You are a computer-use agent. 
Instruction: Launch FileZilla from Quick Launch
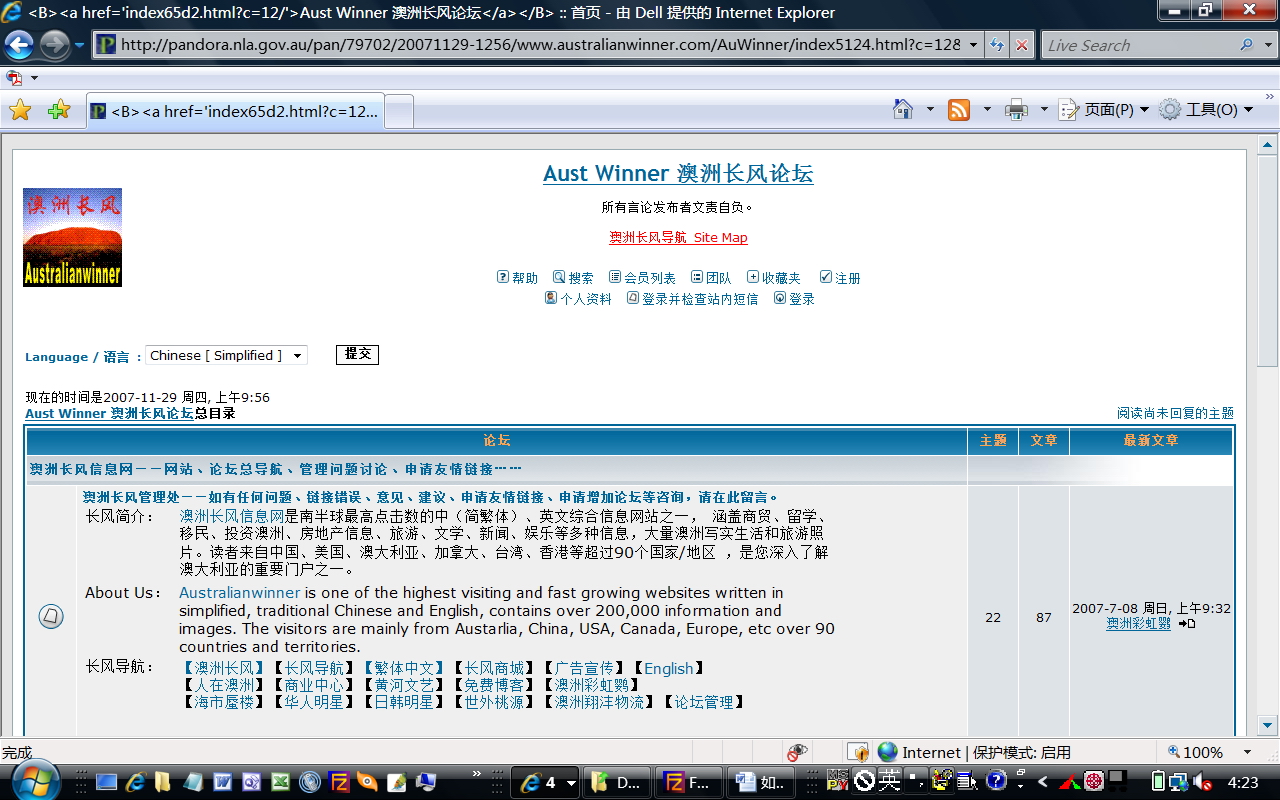339,782
